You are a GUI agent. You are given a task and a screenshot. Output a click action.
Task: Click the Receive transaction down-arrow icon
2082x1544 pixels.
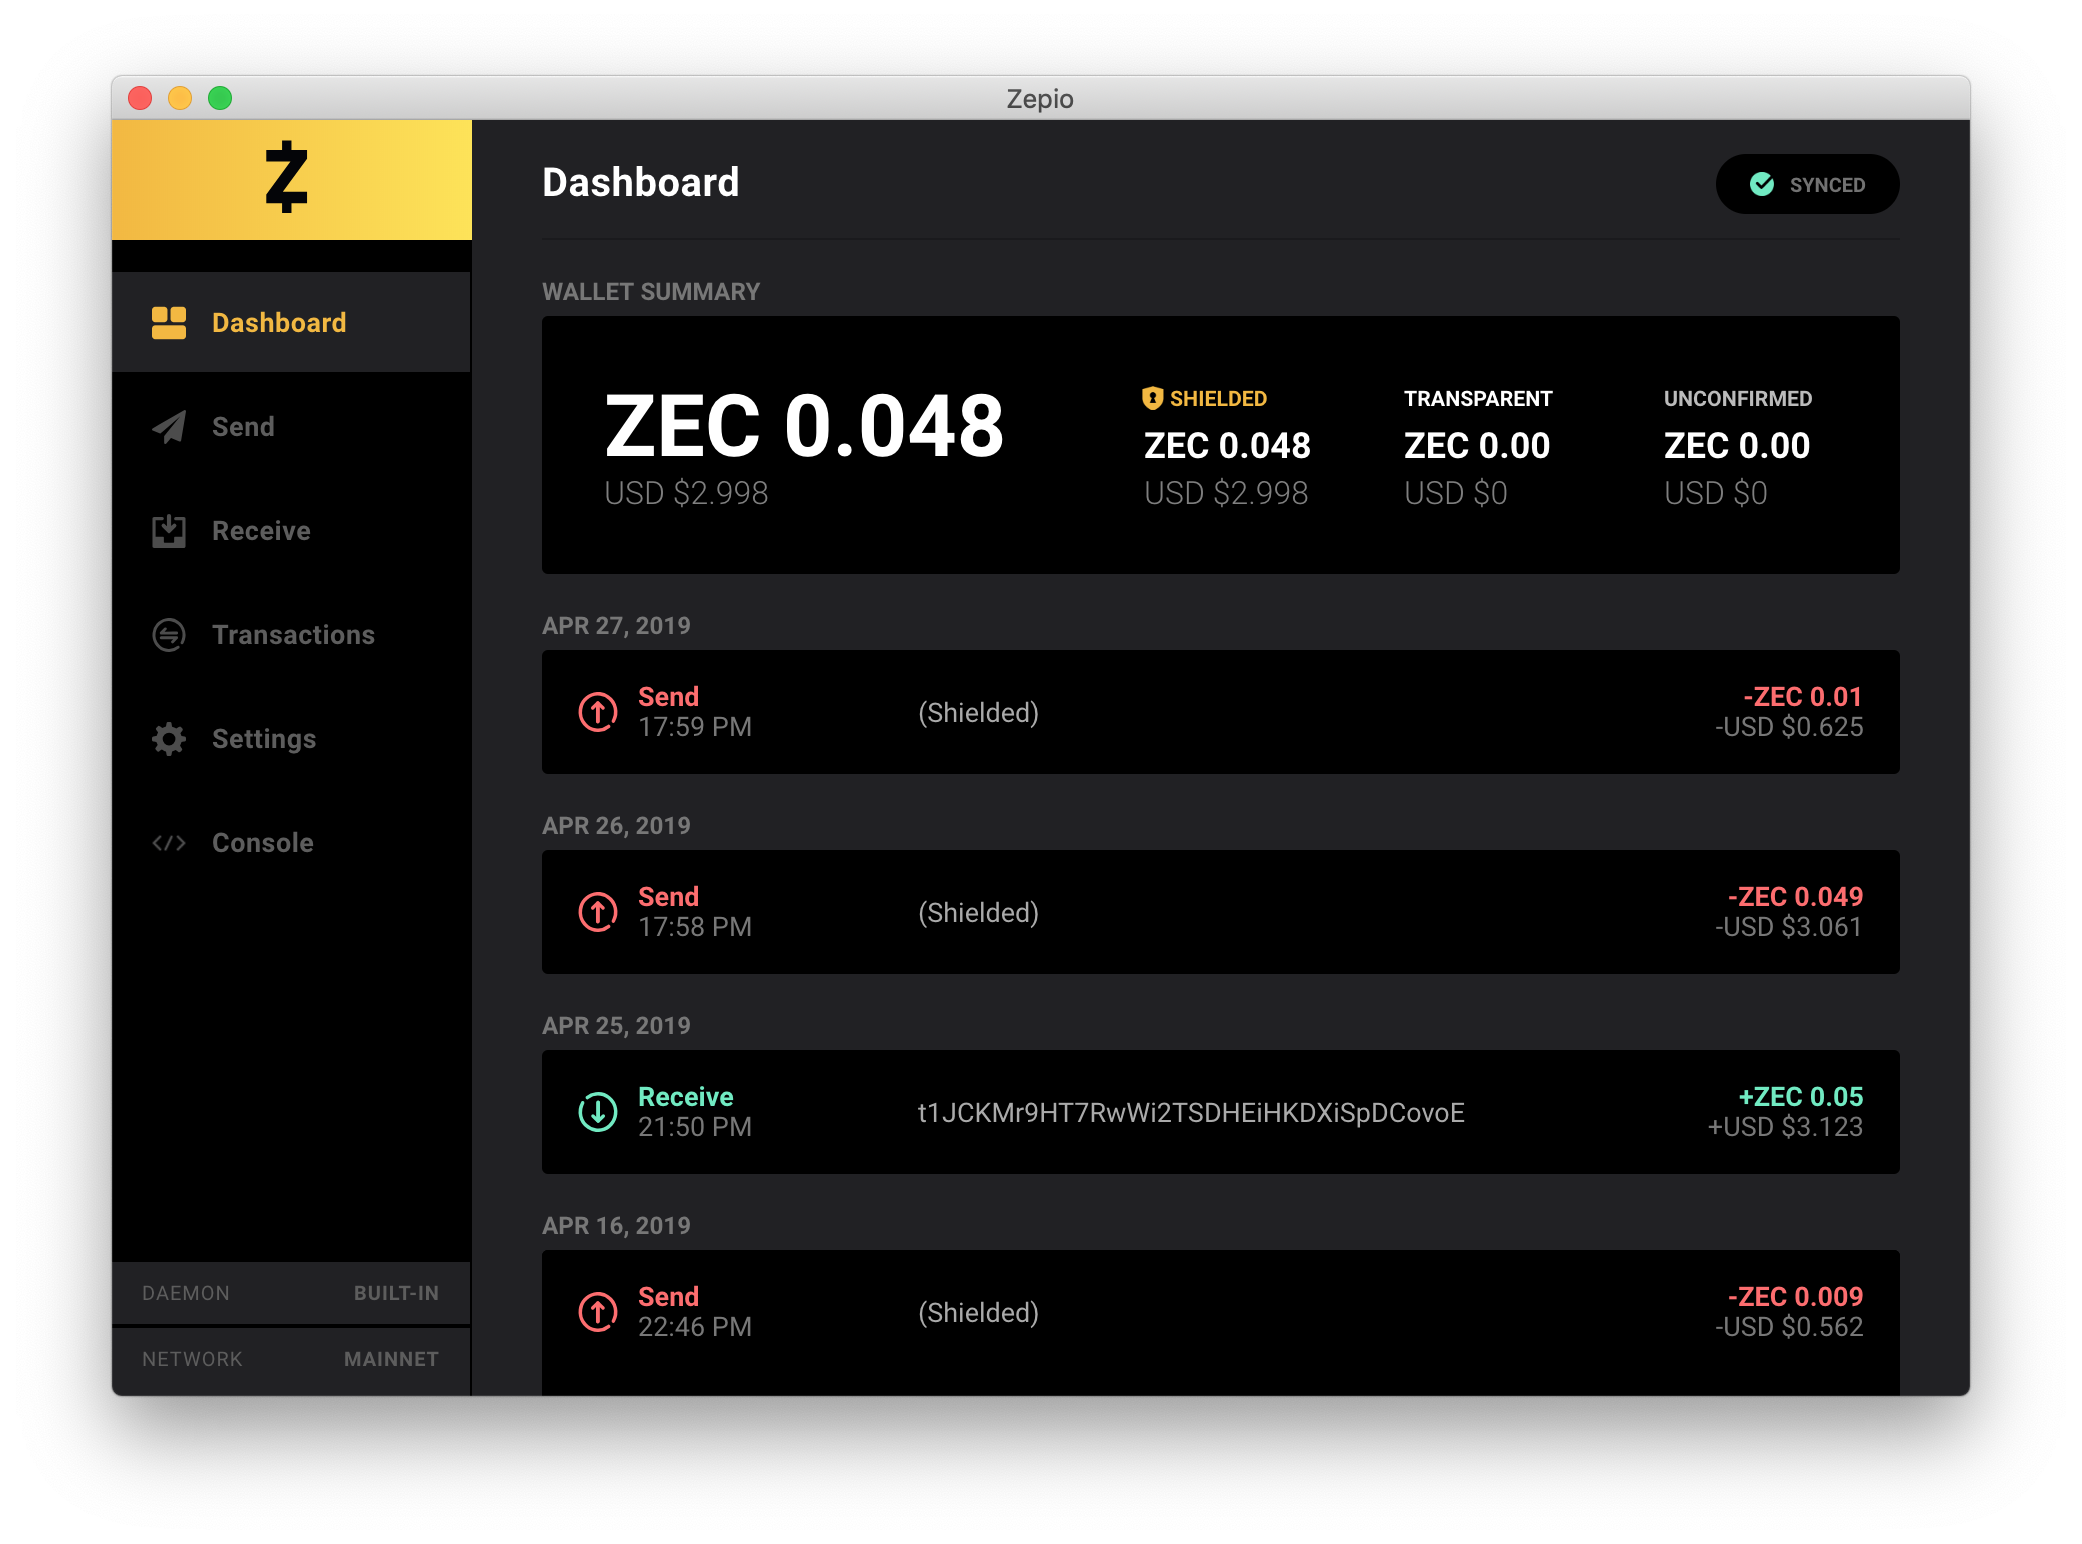pyautogui.click(x=598, y=1112)
